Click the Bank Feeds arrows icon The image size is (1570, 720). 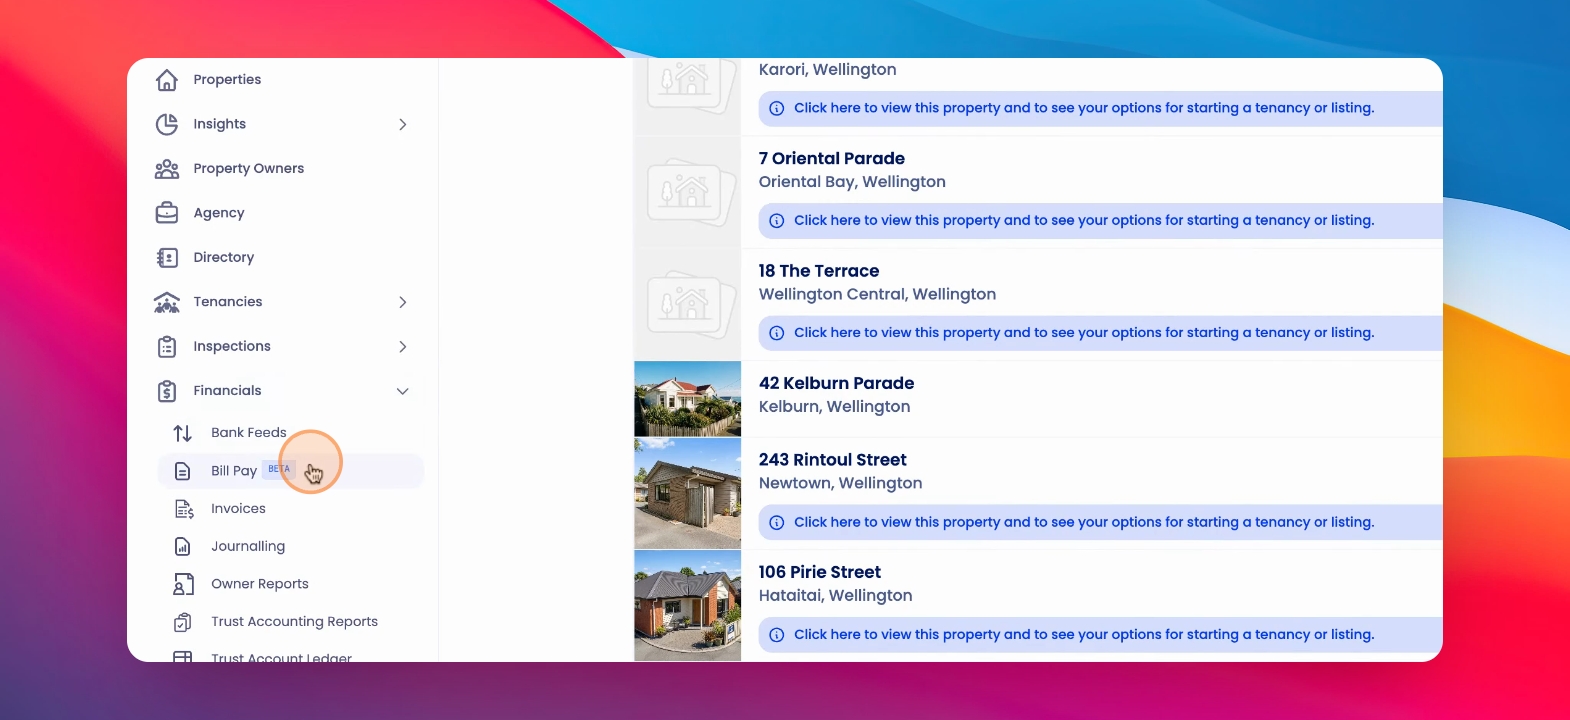pos(182,433)
